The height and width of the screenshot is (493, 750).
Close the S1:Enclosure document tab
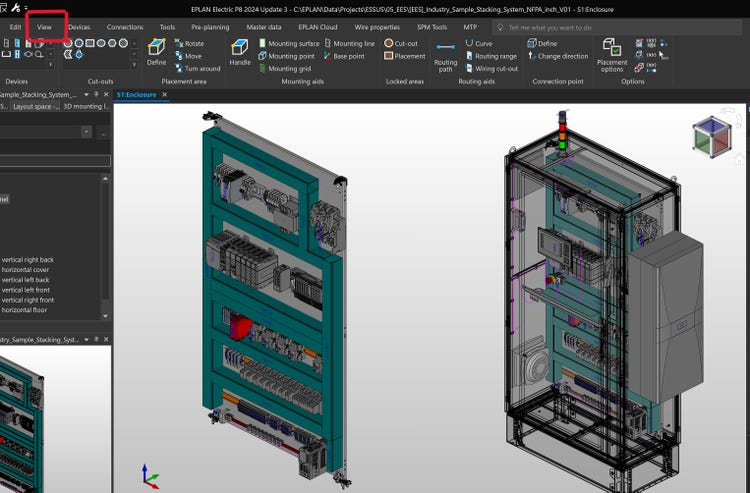(x=165, y=95)
